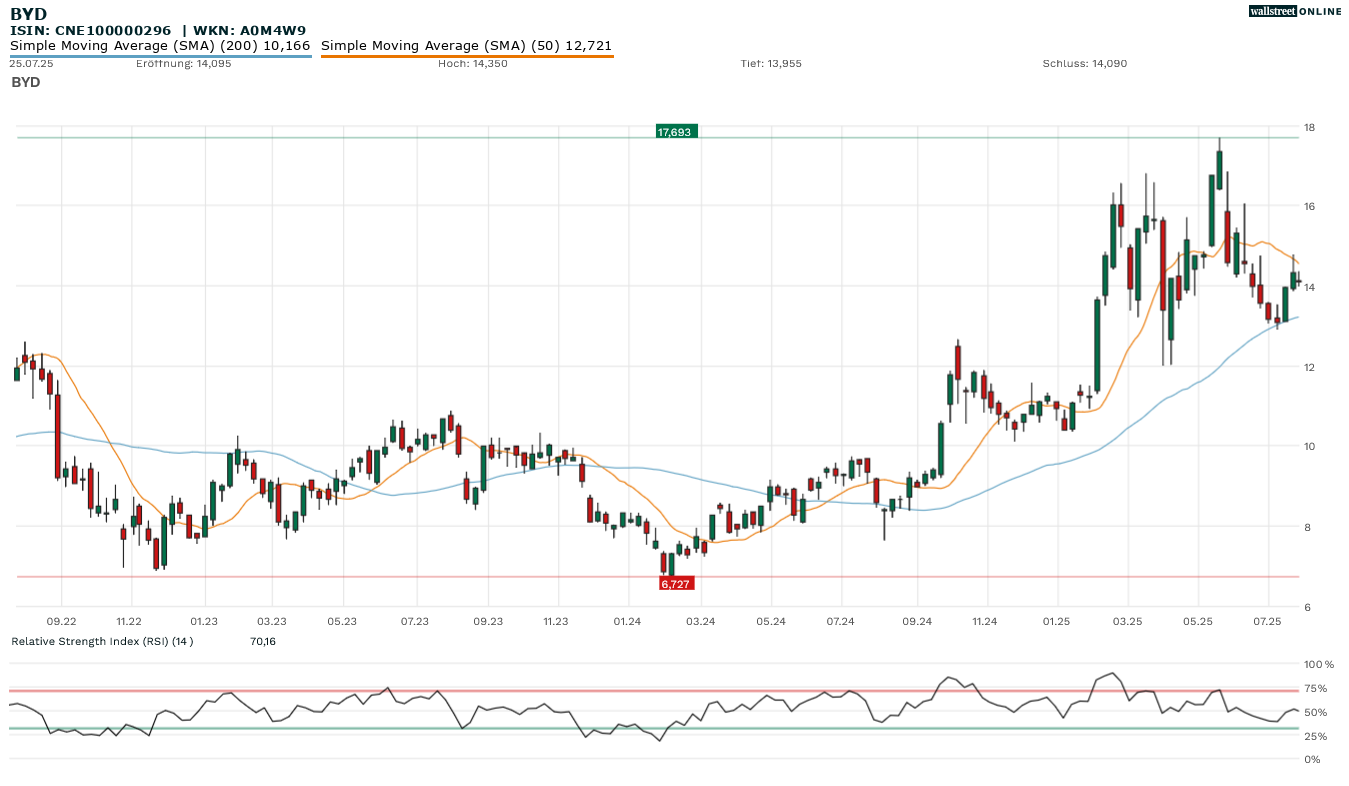Click the wallstreet ONLINE logo
This screenshot has height=786, width=1349.
pyautogui.click(x=1295, y=11)
